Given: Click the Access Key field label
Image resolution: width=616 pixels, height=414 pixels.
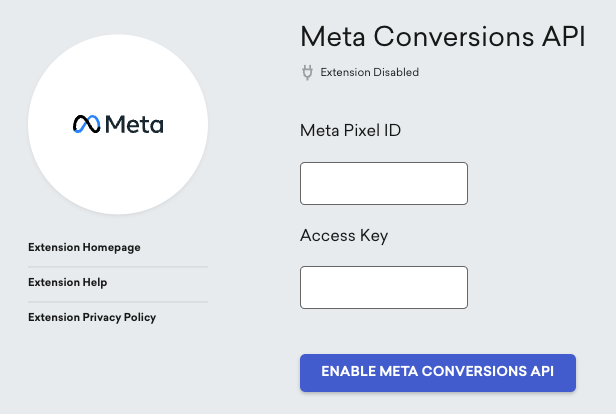Looking at the screenshot, I should 344,235.
